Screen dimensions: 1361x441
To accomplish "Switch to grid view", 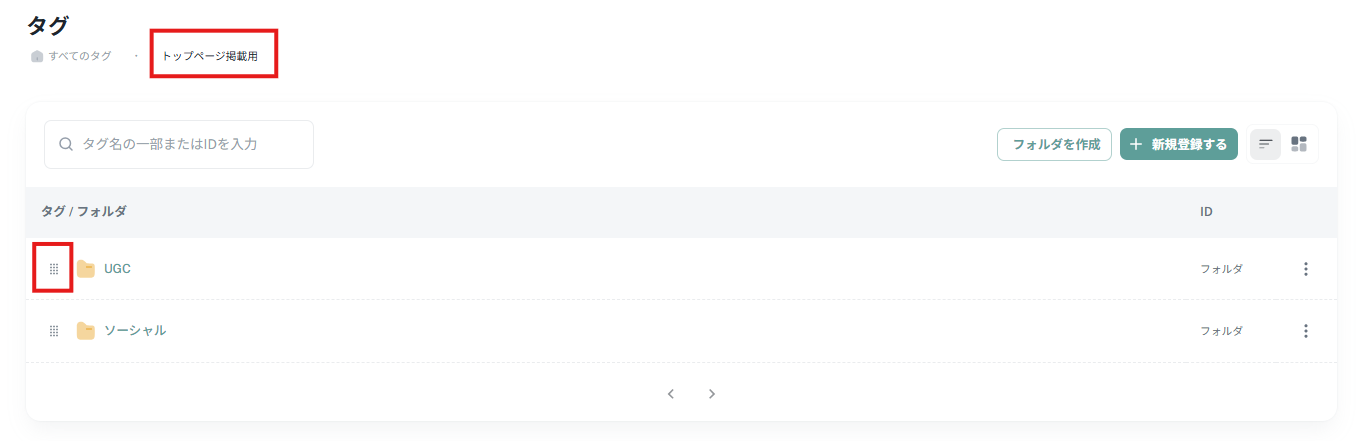I will [x=1299, y=144].
